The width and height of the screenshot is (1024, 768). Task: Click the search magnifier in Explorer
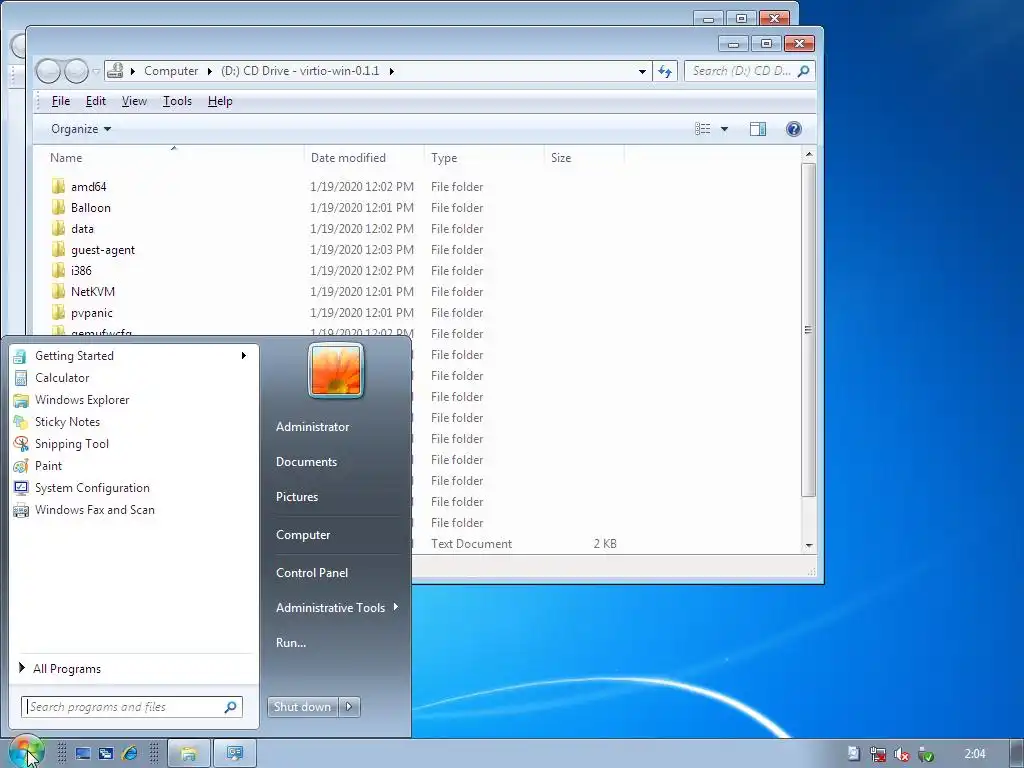click(803, 71)
